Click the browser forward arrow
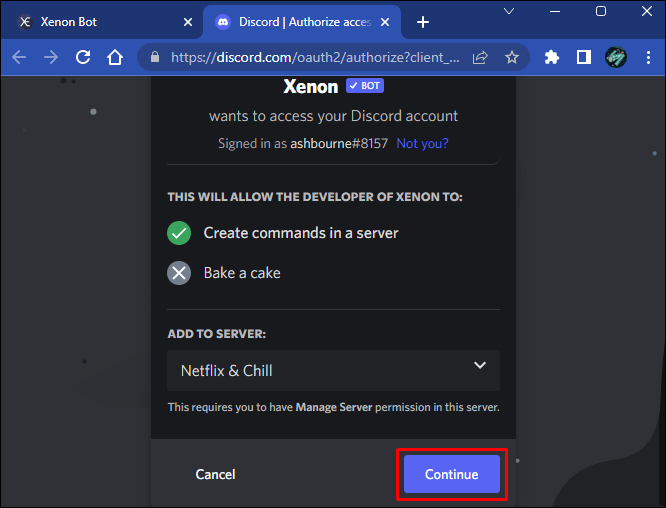Image resolution: width=666 pixels, height=508 pixels. [51, 58]
